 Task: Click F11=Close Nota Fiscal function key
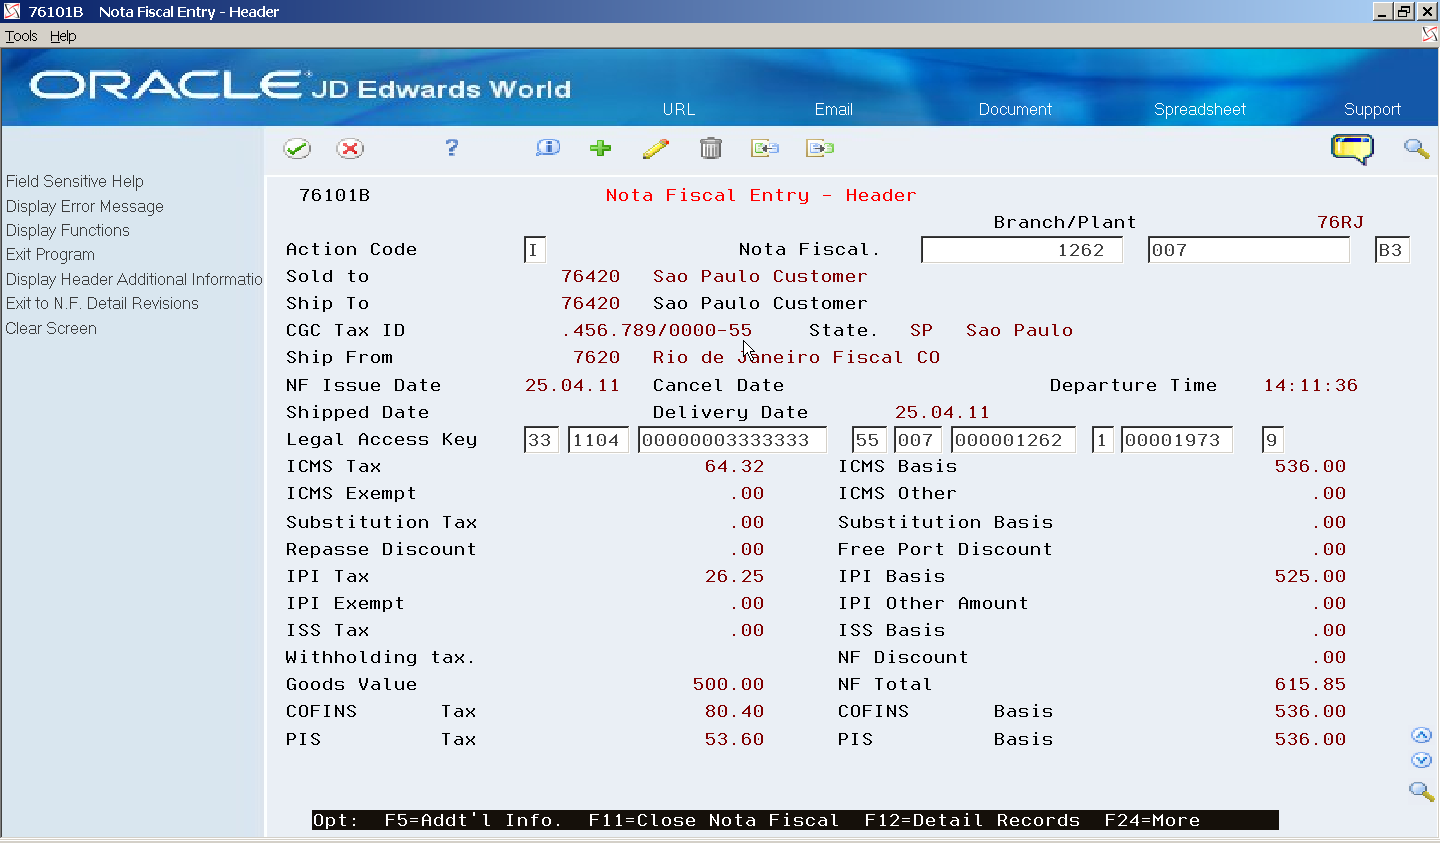tap(714, 821)
